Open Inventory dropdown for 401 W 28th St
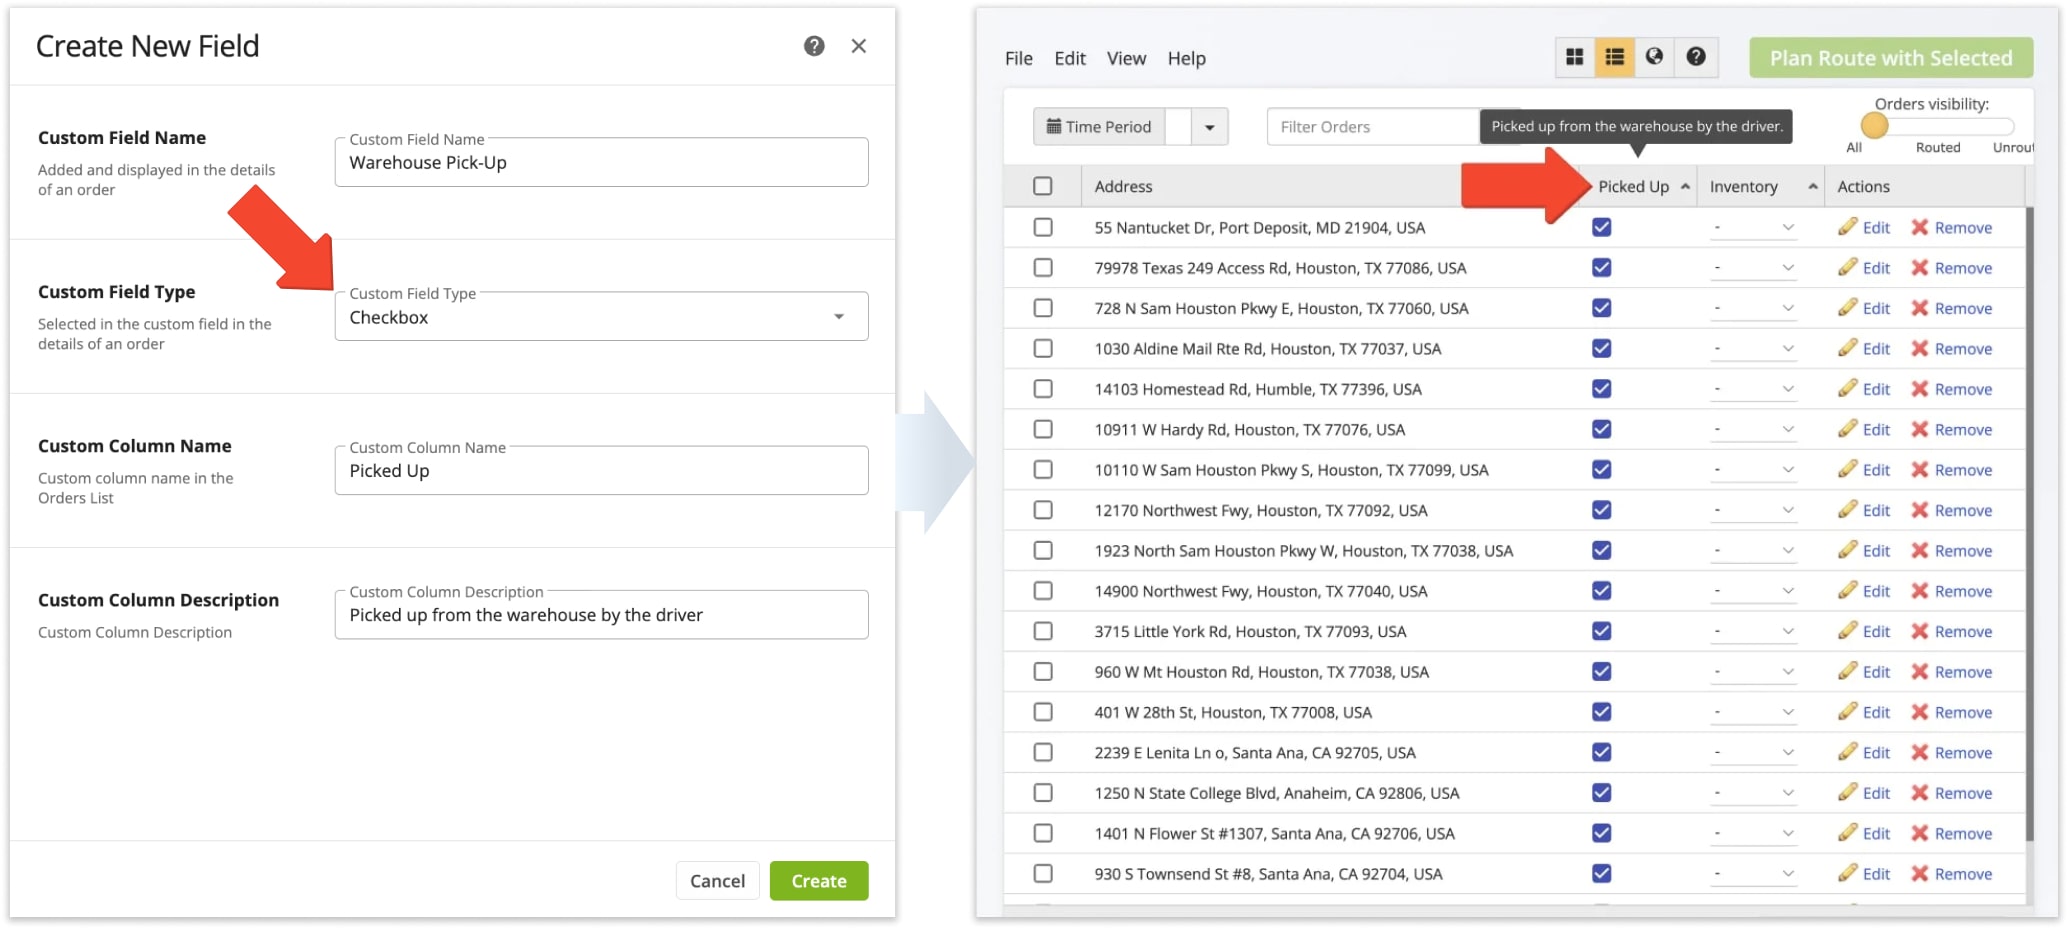2068x930 pixels. click(1753, 713)
